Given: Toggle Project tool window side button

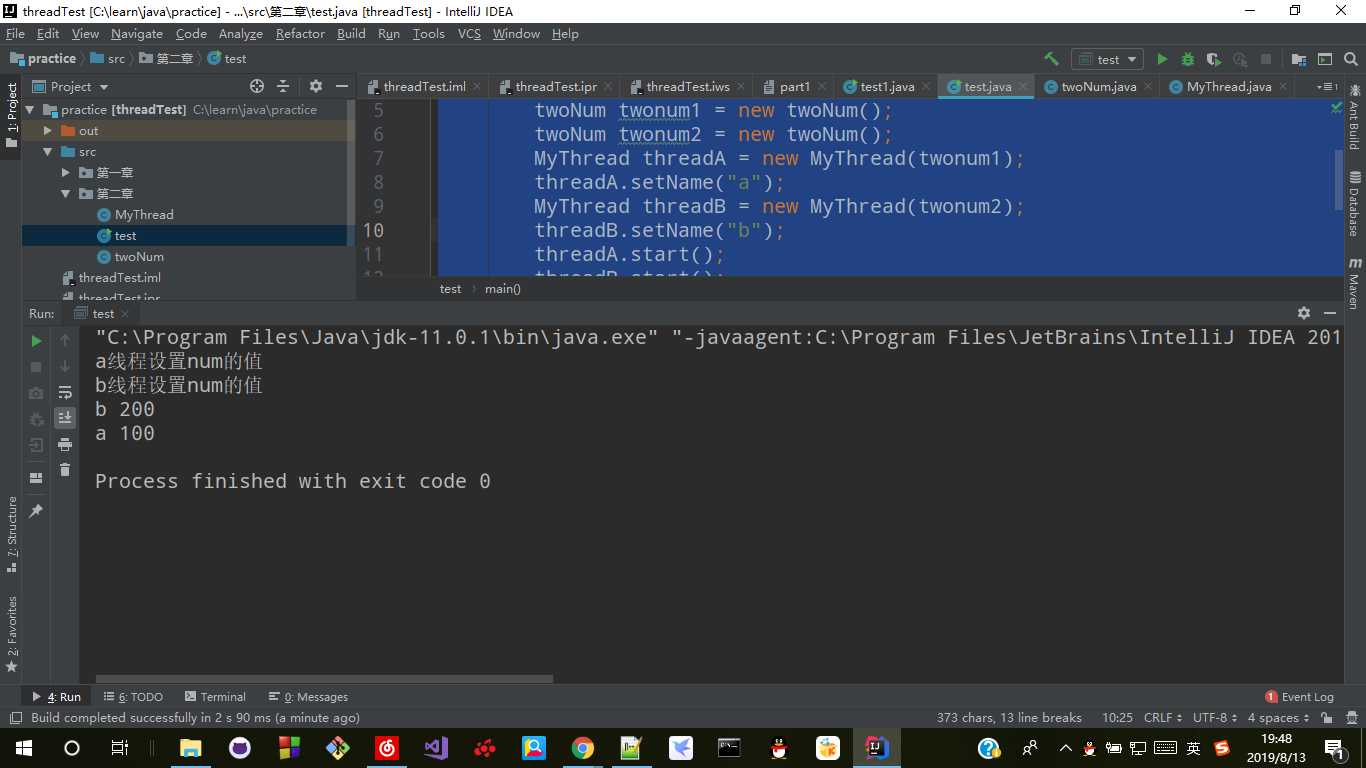Looking at the screenshot, I should (11, 115).
